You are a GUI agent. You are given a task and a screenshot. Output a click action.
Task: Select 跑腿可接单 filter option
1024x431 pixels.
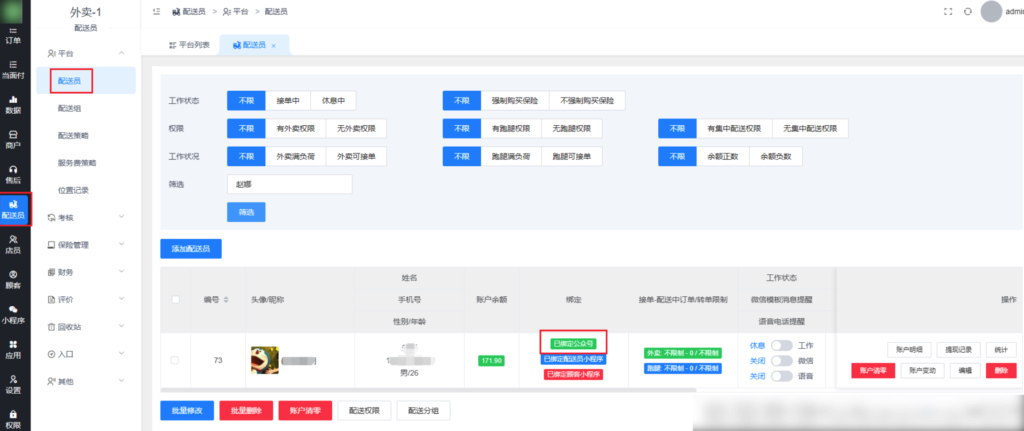tap(571, 157)
